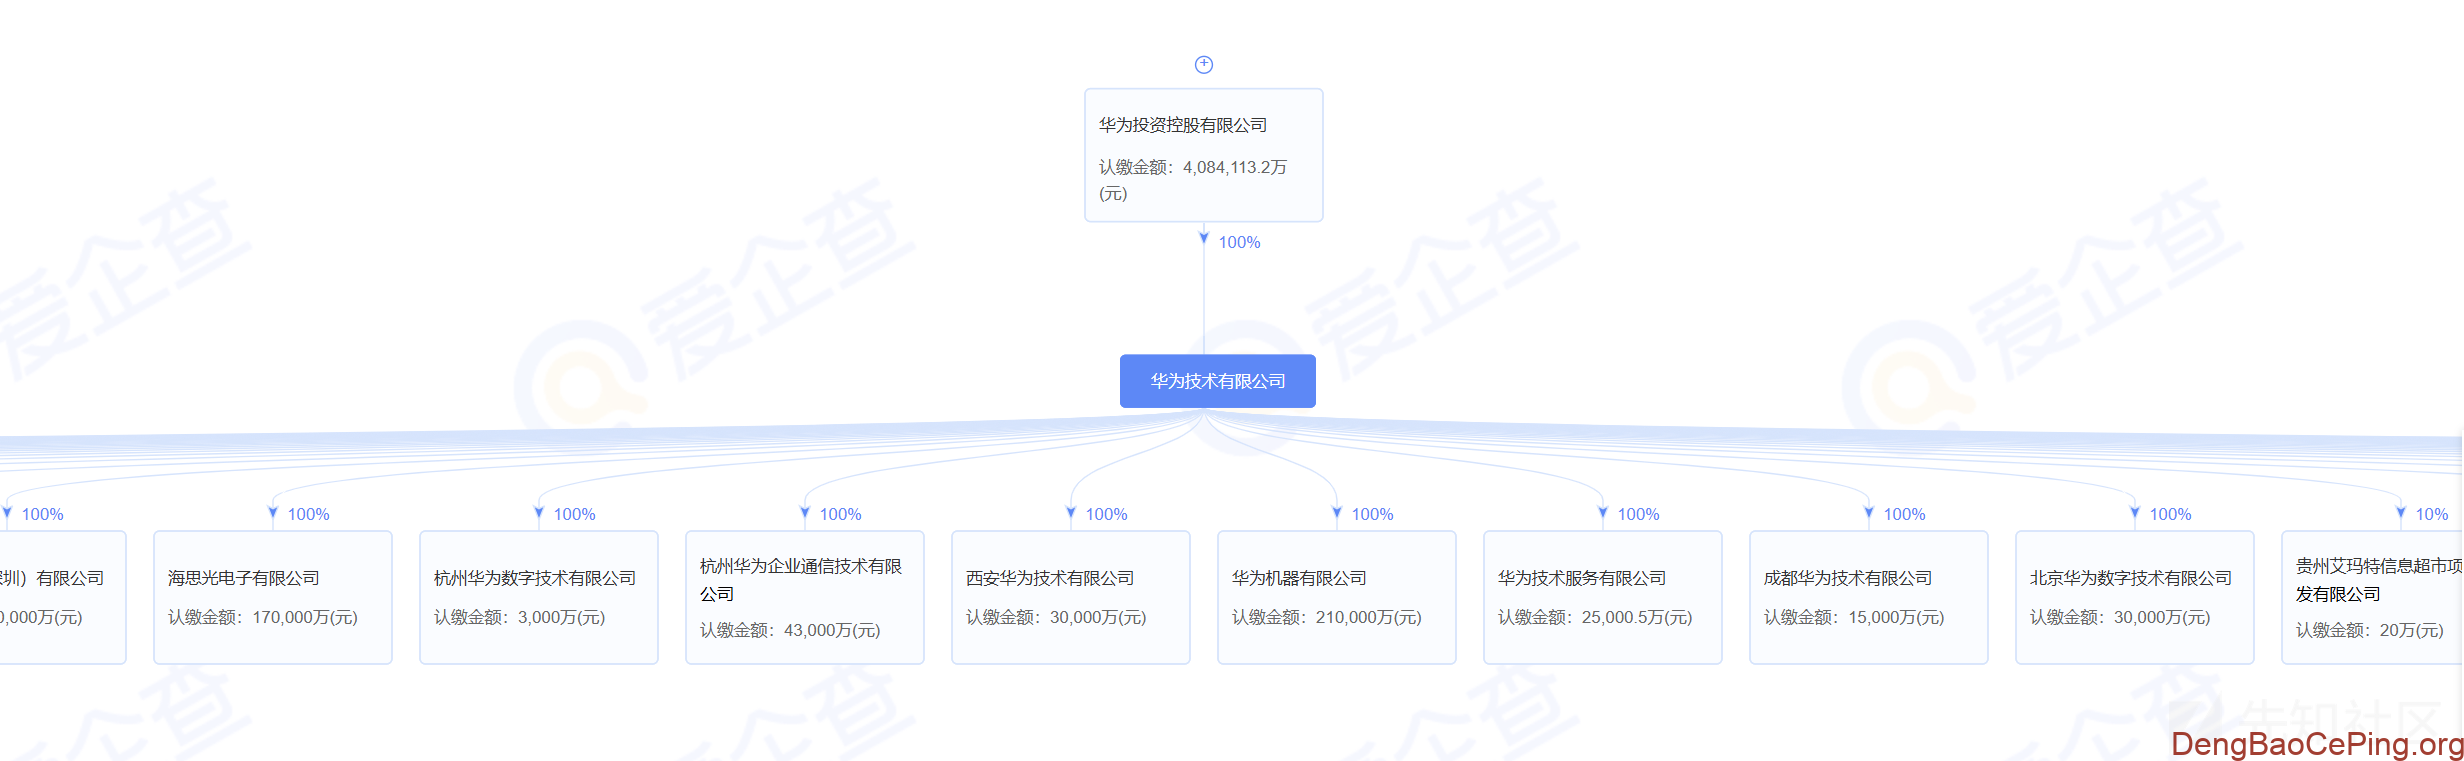The width and height of the screenshot is (2464, 761).
Task: Click 认缴金额 4,084,113.2万 text
Action: point(1193,180)
